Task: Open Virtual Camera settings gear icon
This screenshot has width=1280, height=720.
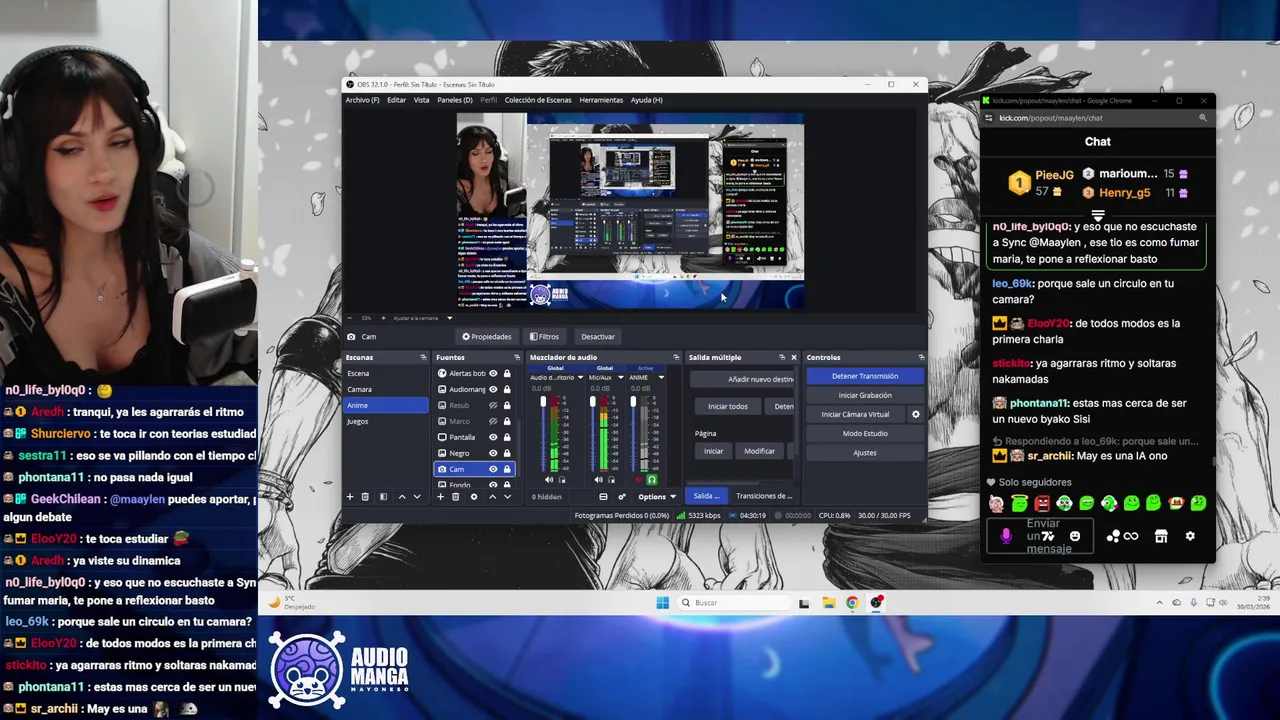Action: 915,414
